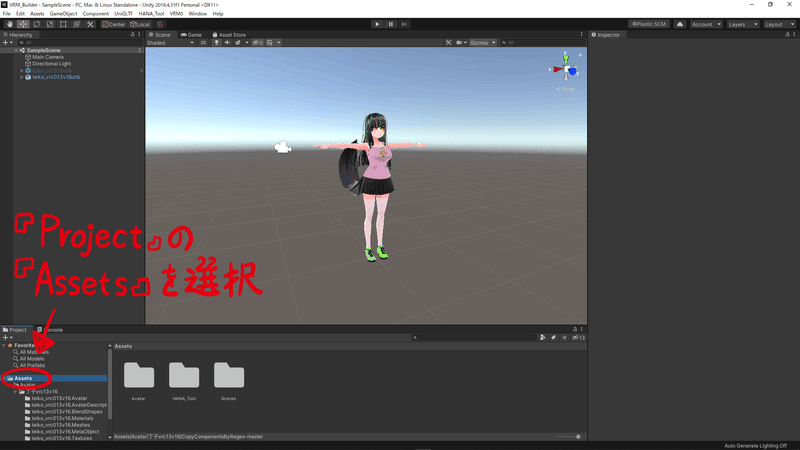Toggle scene lighting bulb icon
This screenshot has height=450, width=800.
216,43
